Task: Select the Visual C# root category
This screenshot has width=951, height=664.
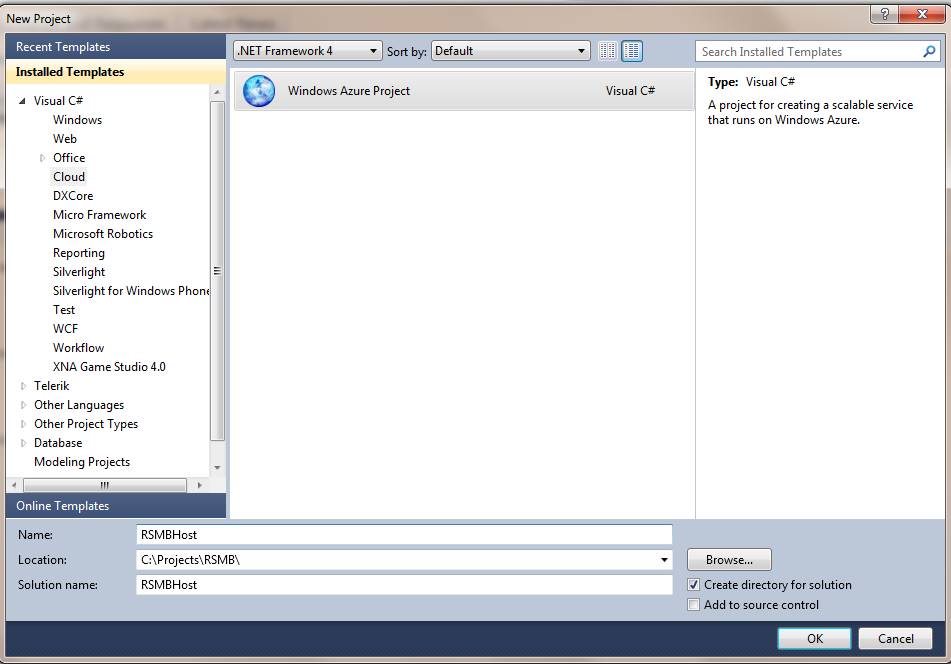Action: (x=58, y=101)
